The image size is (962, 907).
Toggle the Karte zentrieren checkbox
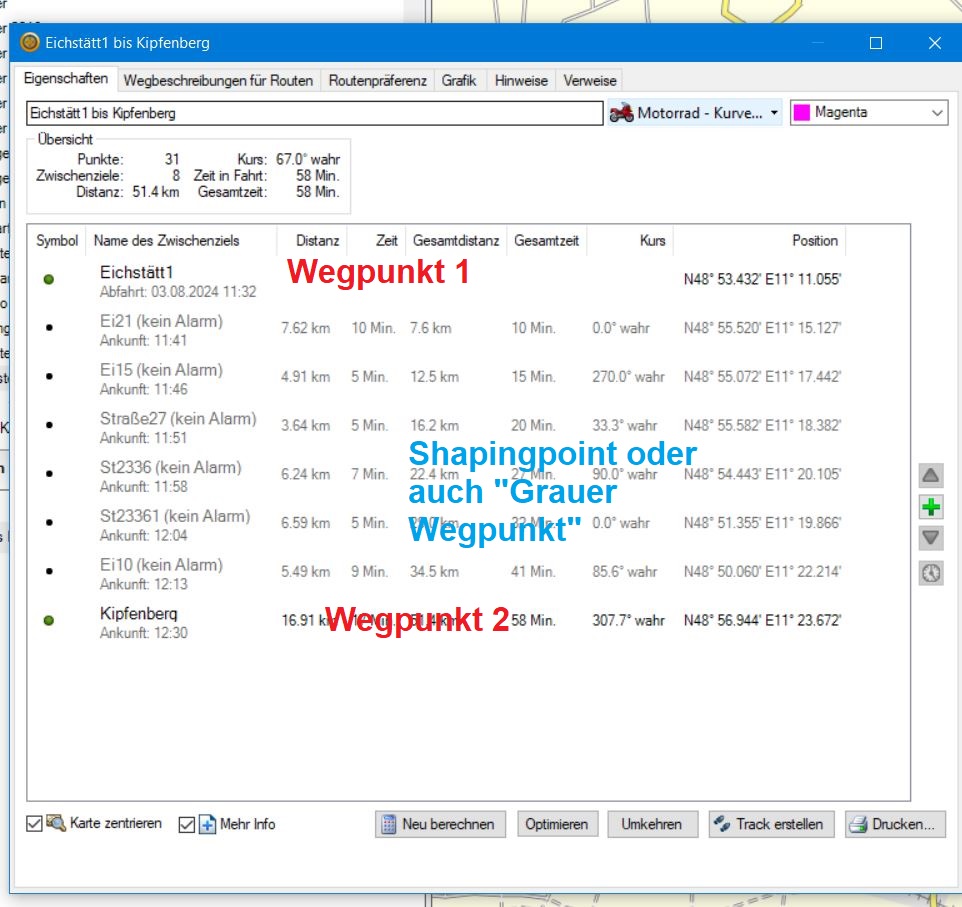(x=34, y=824)
